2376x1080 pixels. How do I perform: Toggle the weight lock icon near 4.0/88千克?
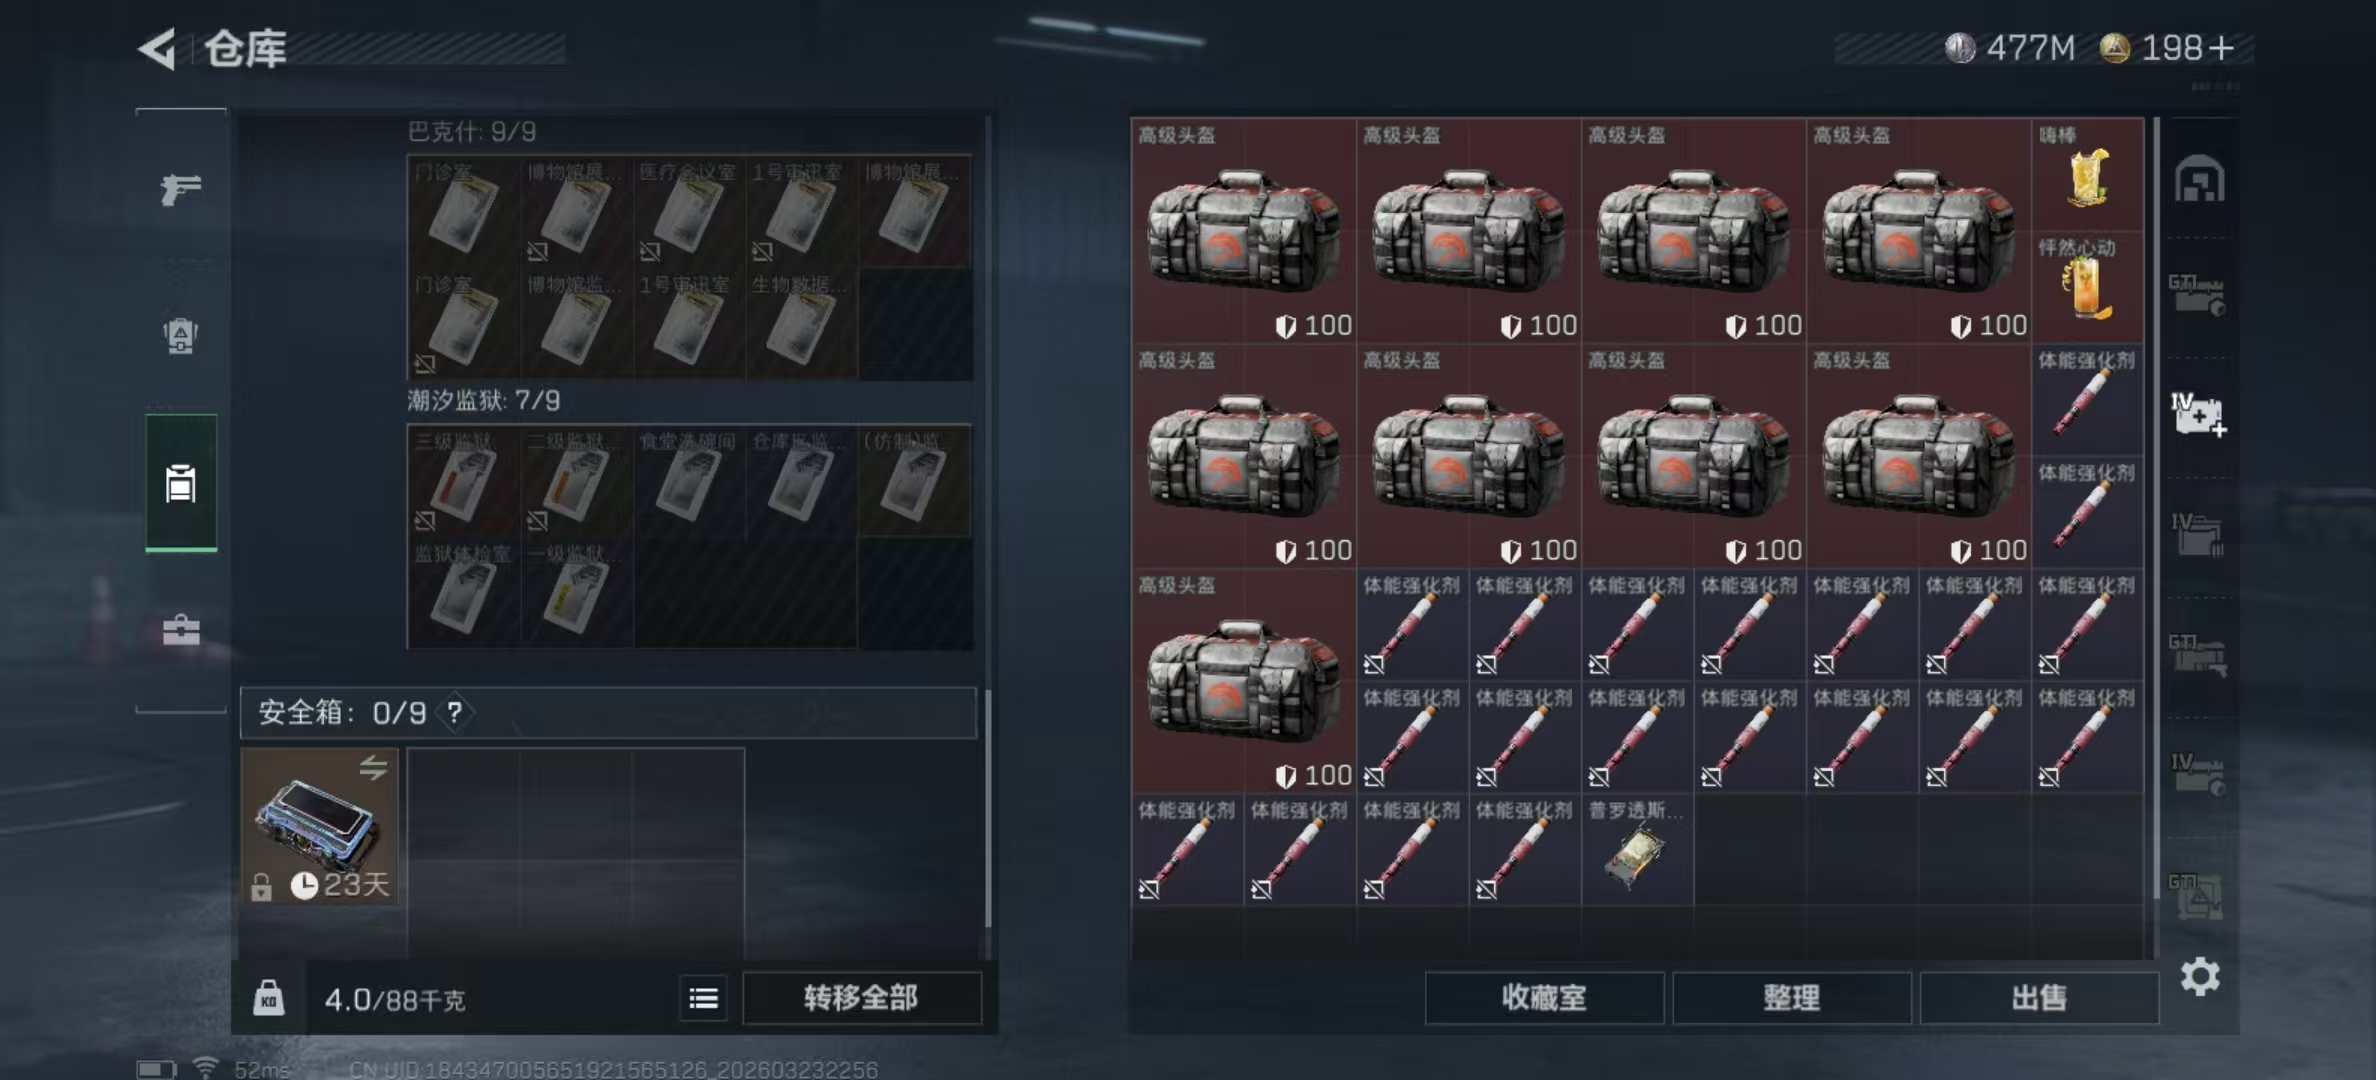click(268, 998)
